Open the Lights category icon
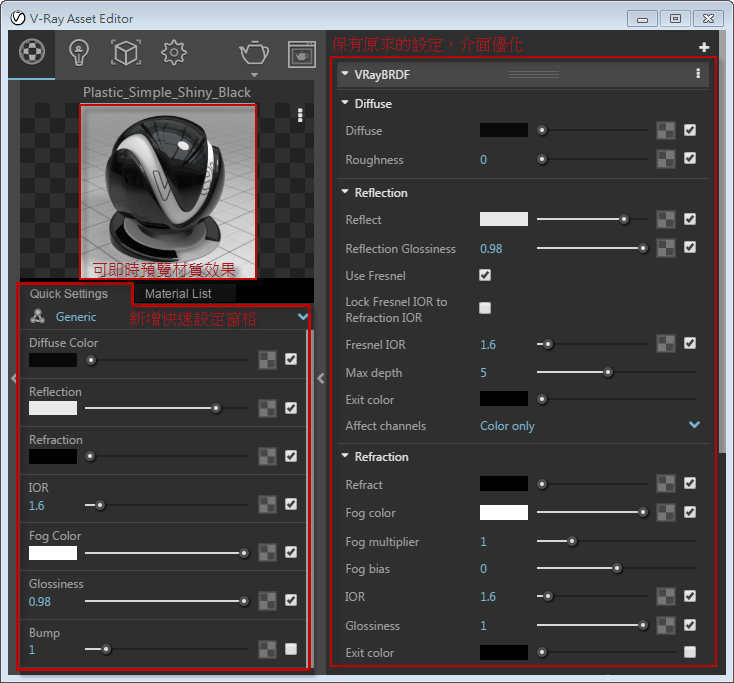 (x=79, y=52)
